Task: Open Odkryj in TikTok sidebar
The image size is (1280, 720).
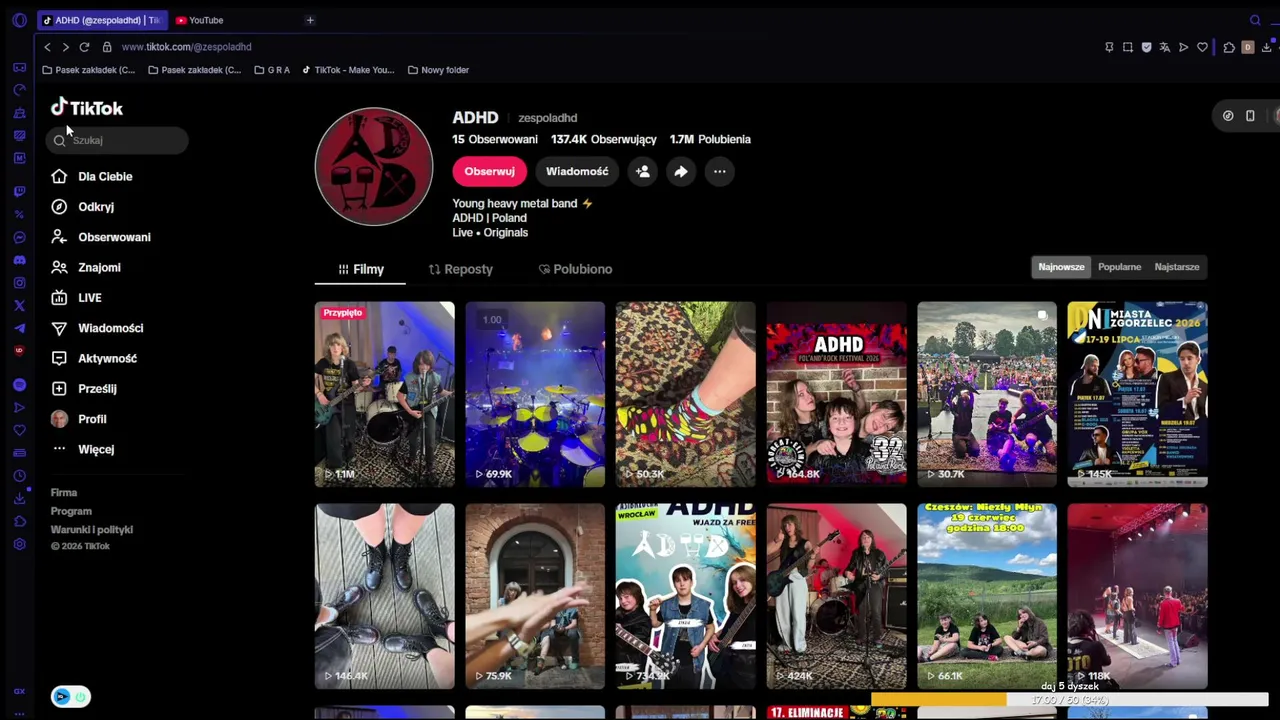Action: click(83, 207)
